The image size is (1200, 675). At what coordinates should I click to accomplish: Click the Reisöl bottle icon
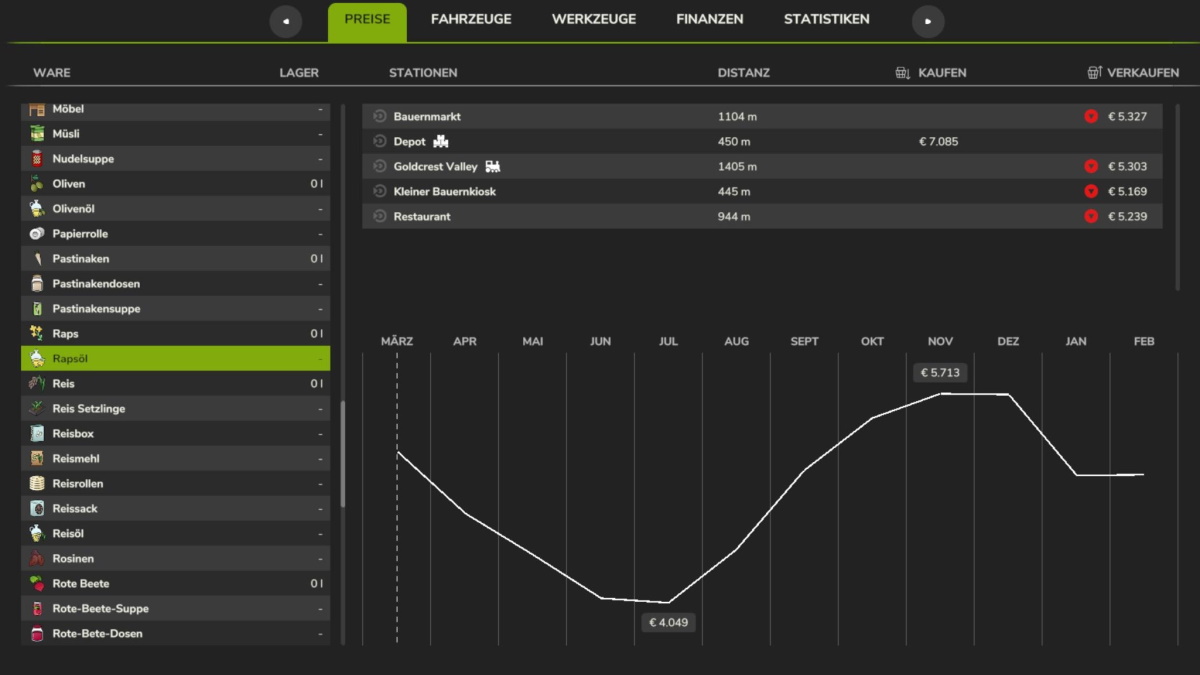37,534
